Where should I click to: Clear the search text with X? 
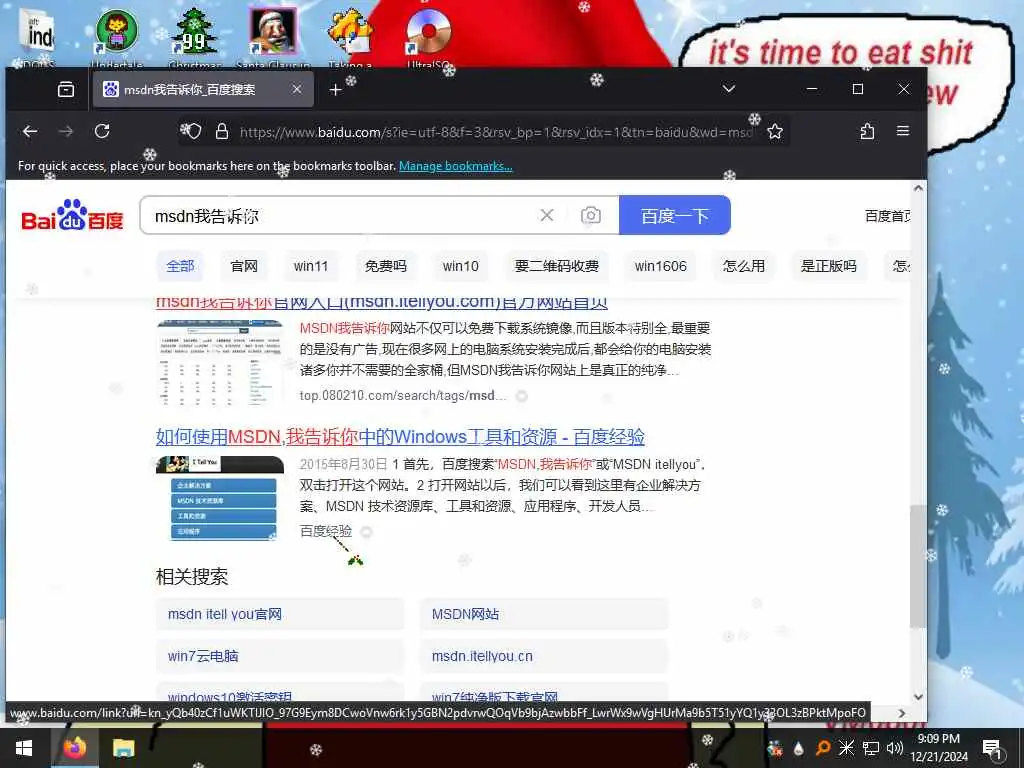[x=547, y=215]
